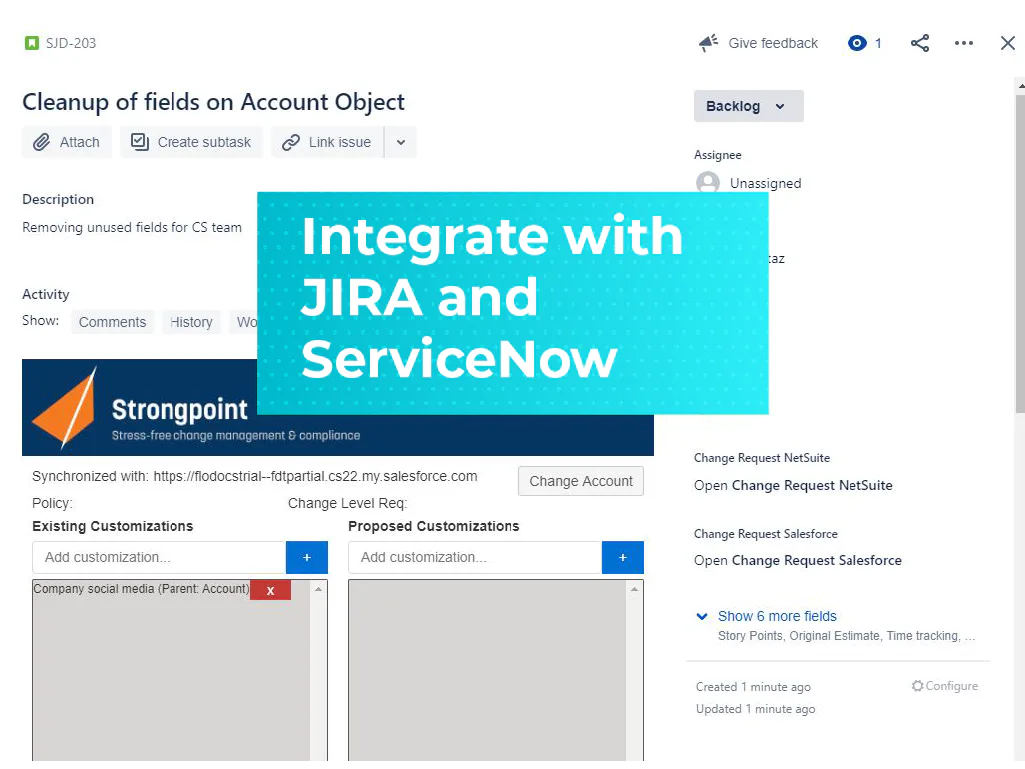Click the Strongpoint logo banner
This screenshot has width=1025, height=769.
coord(338,407)
